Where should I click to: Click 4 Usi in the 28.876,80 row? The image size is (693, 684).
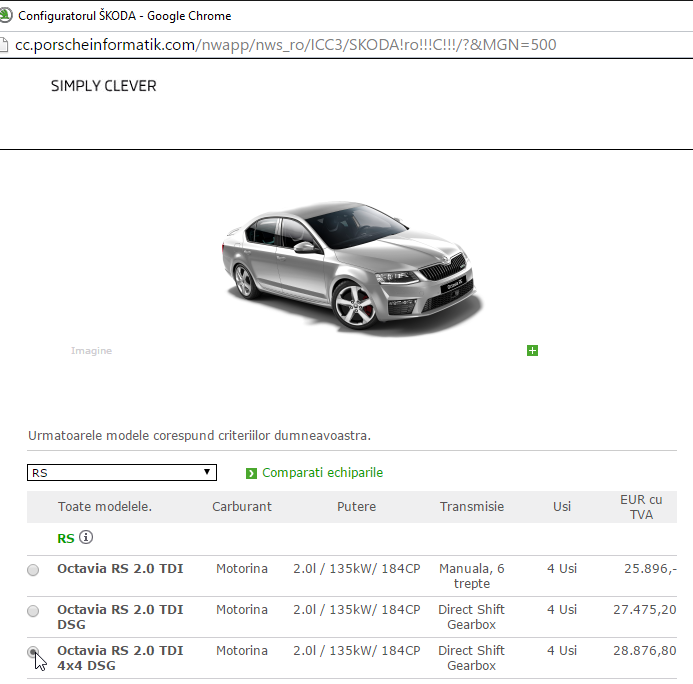tap(562, 650)
